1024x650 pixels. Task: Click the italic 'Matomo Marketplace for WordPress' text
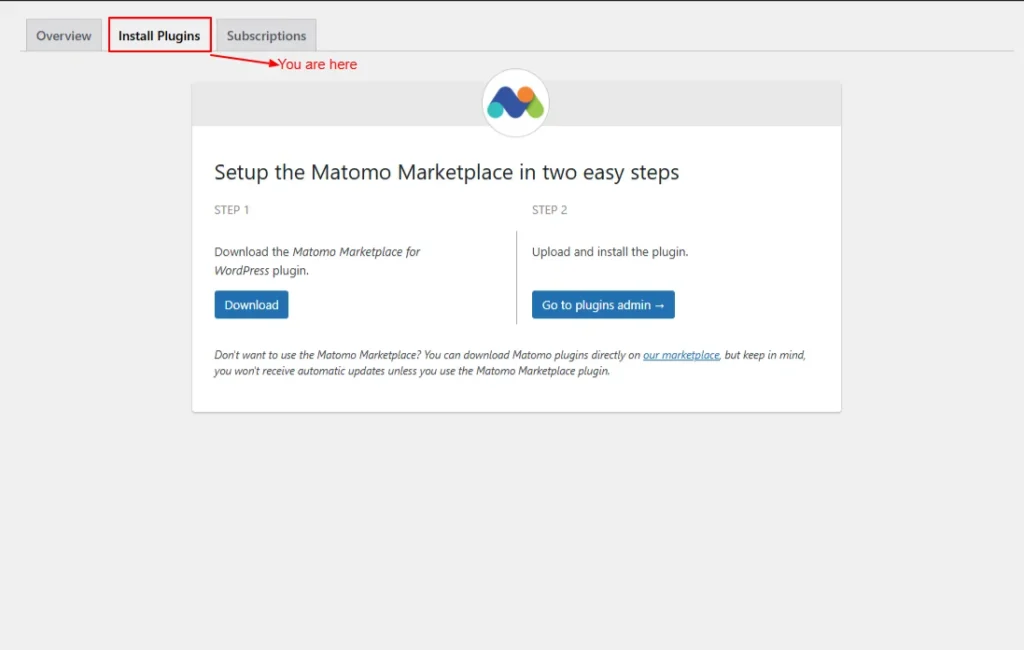(x=356, y=252)
